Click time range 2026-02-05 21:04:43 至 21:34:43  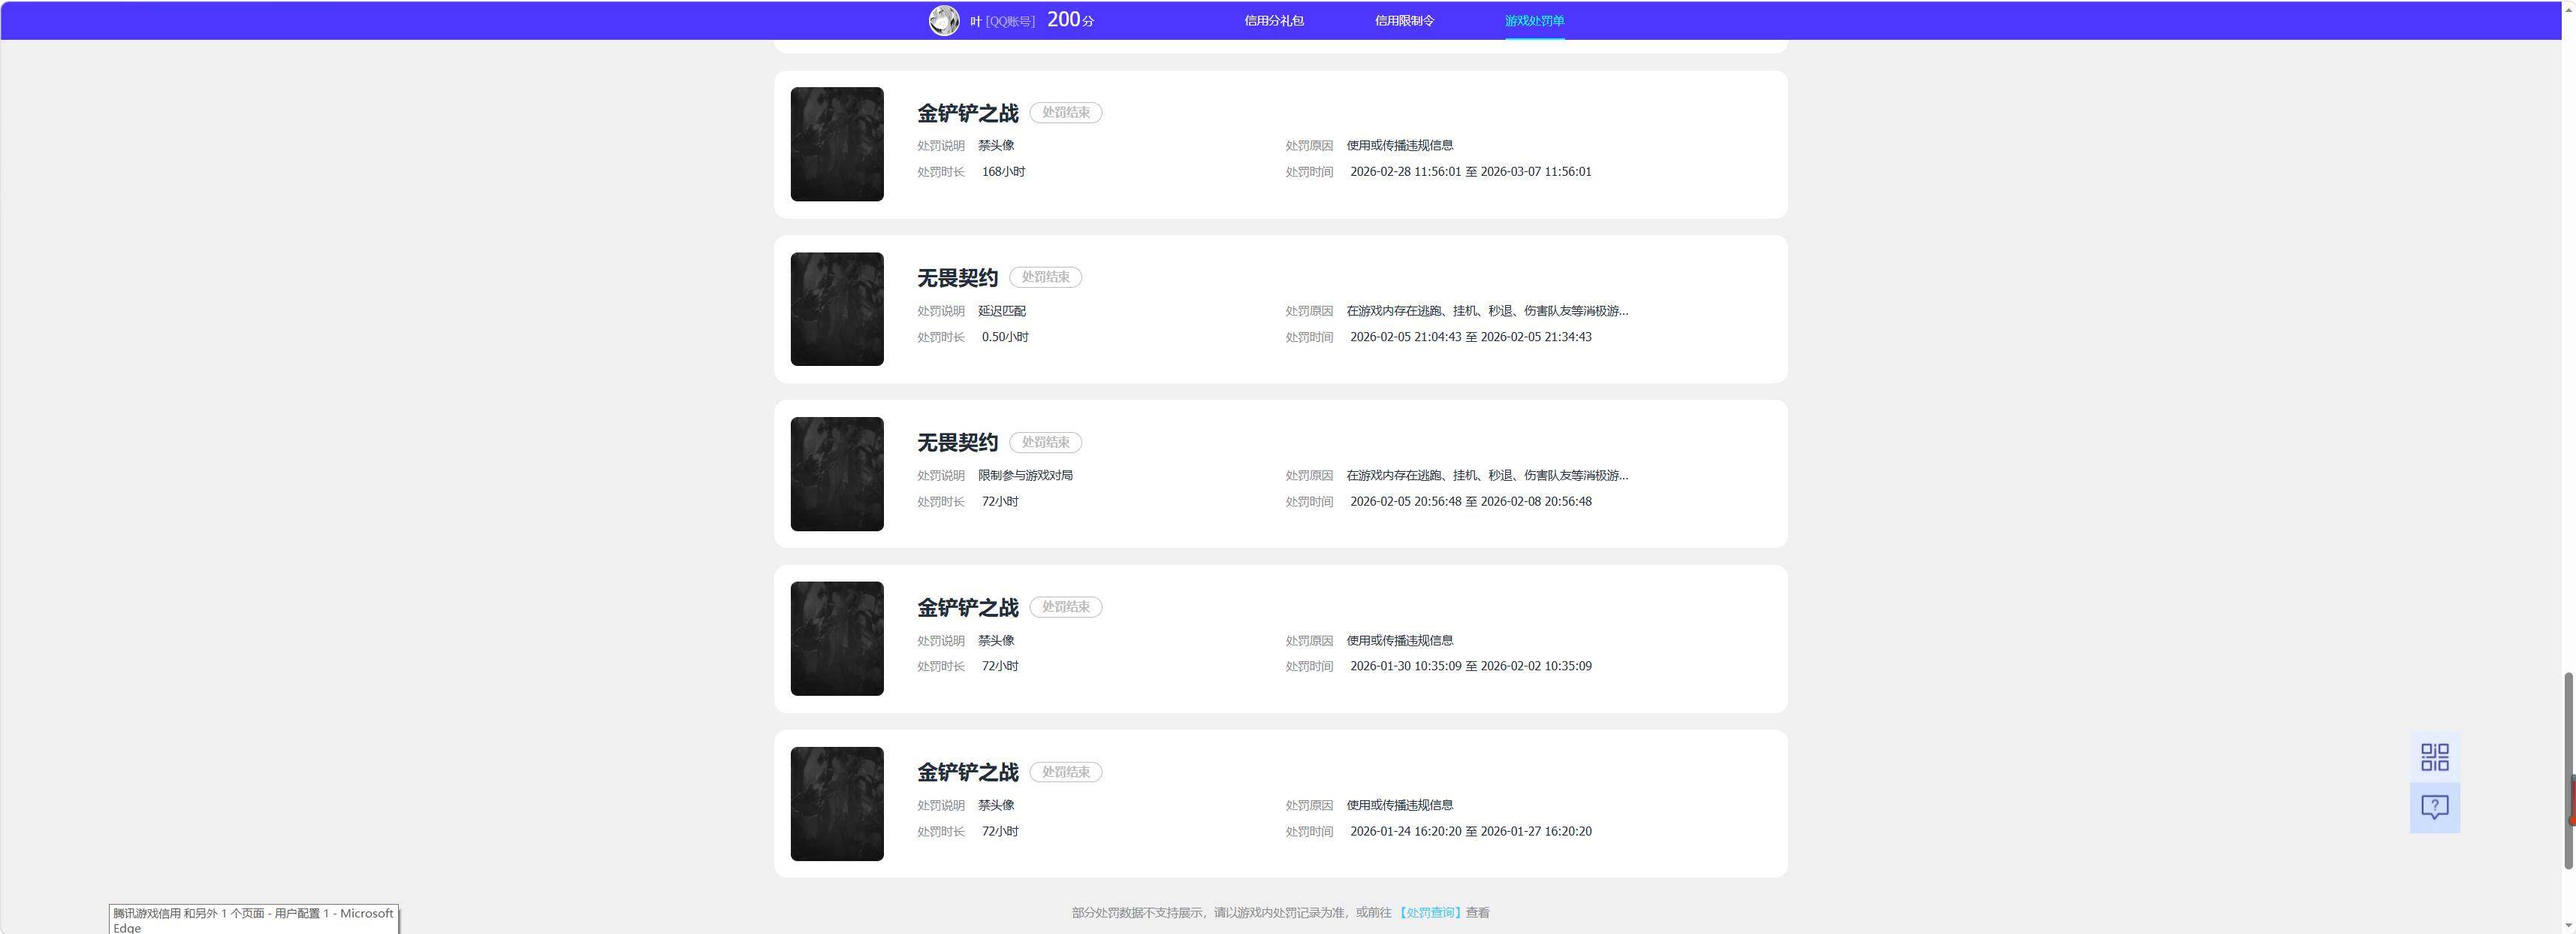click(x=1470, y=337)
